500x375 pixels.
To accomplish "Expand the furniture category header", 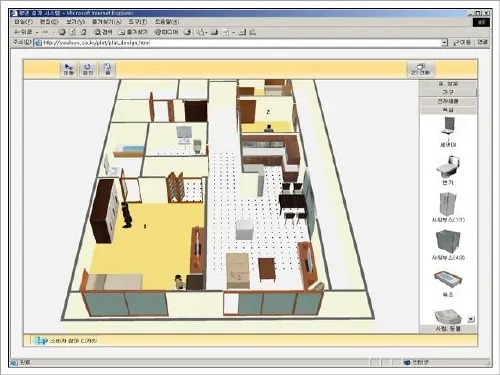I will click(x=448, y=92).
